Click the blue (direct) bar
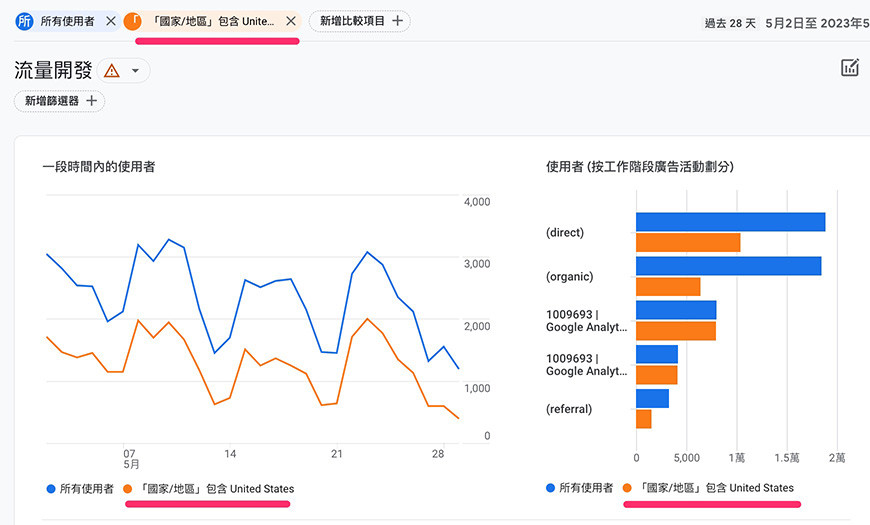Viewport: 870px width, 525px height. point(731,222)
